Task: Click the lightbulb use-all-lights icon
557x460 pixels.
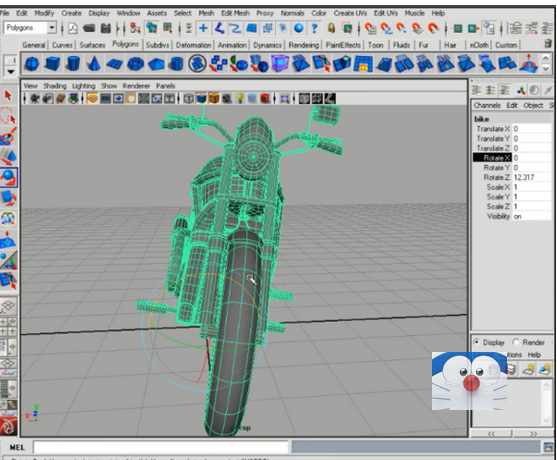Action: [x=240, y=98]
